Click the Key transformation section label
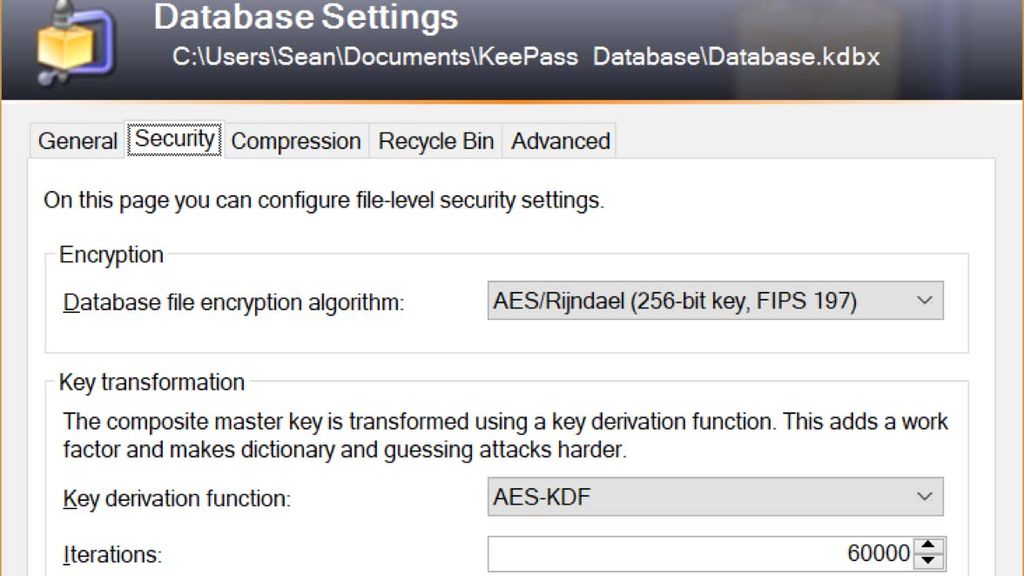Screen dimensions: 1024x576 click(152, 383)
